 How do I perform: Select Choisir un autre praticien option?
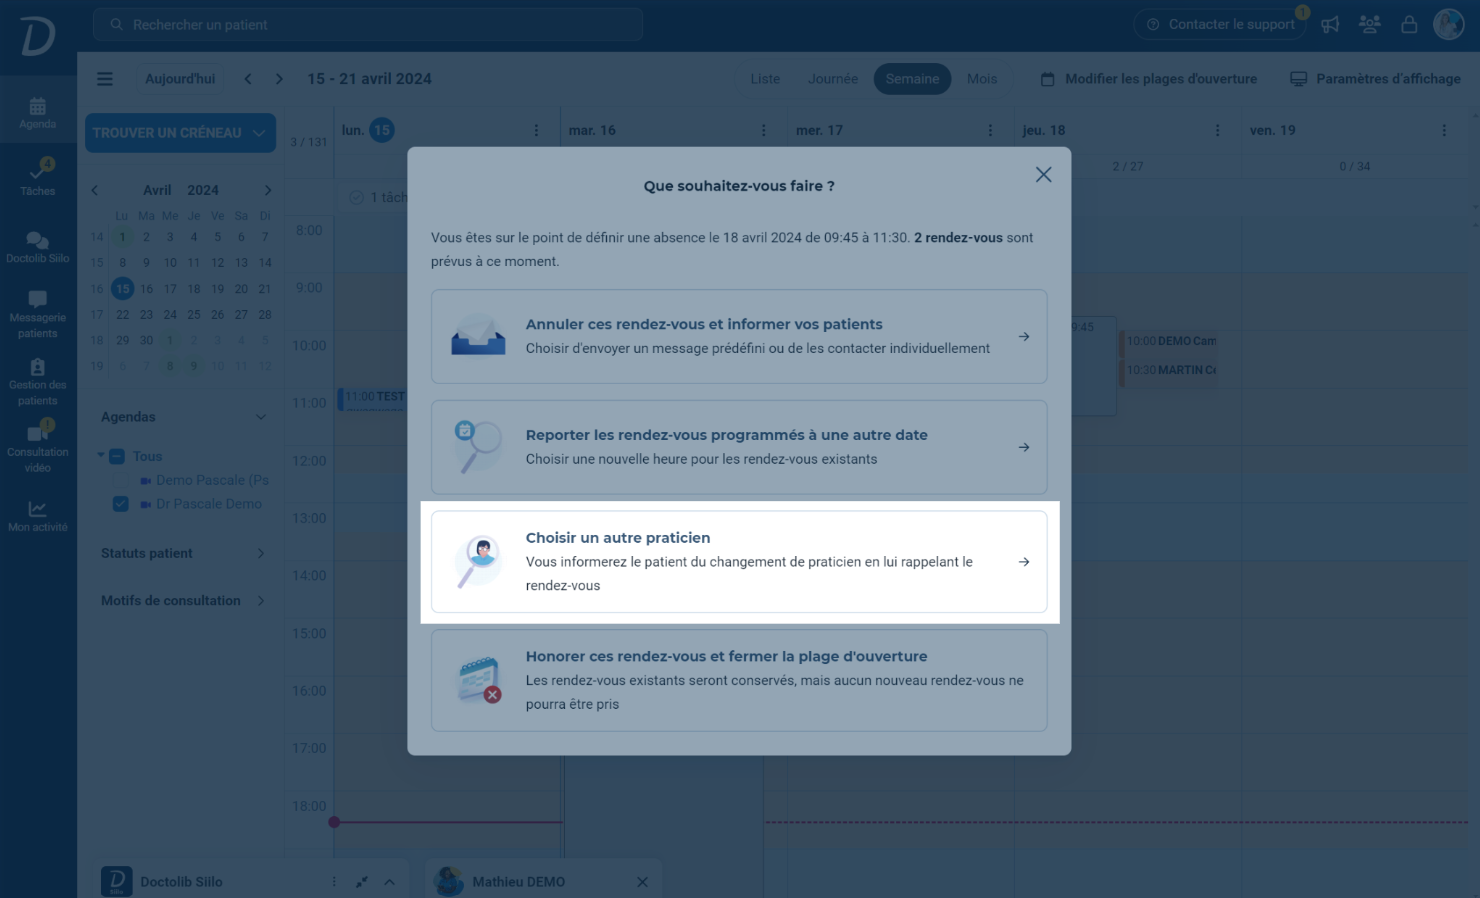(x=739, y=562)
